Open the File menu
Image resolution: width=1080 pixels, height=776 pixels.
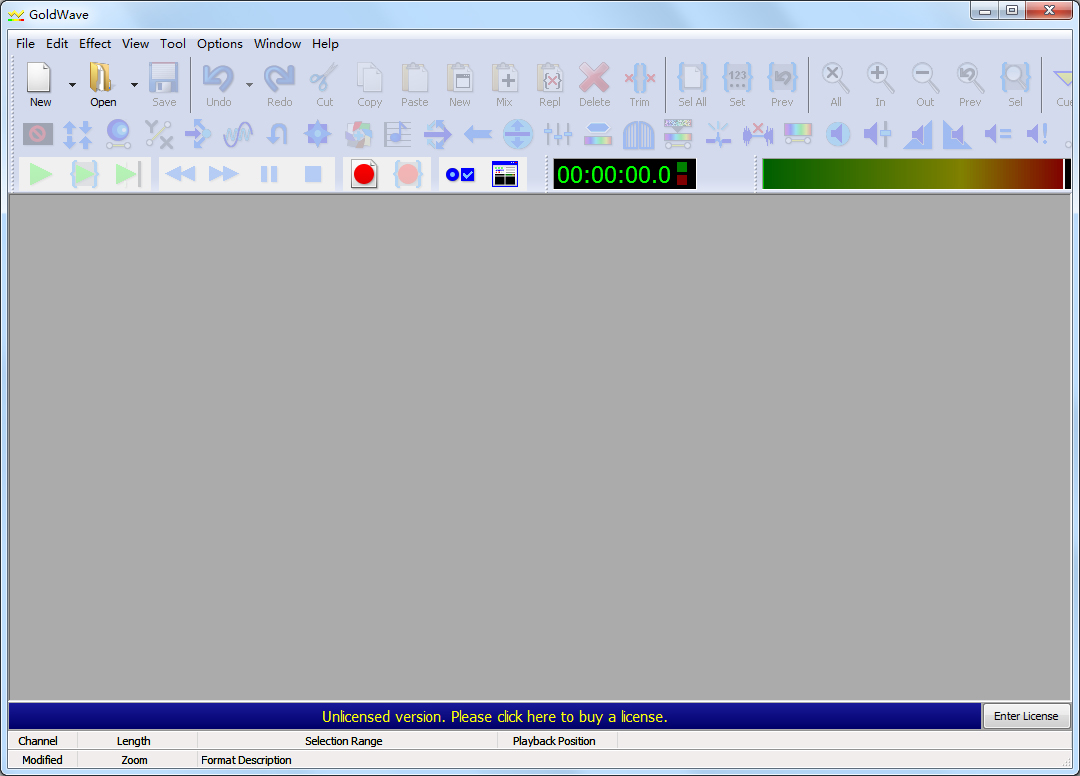tap(25, 43)
